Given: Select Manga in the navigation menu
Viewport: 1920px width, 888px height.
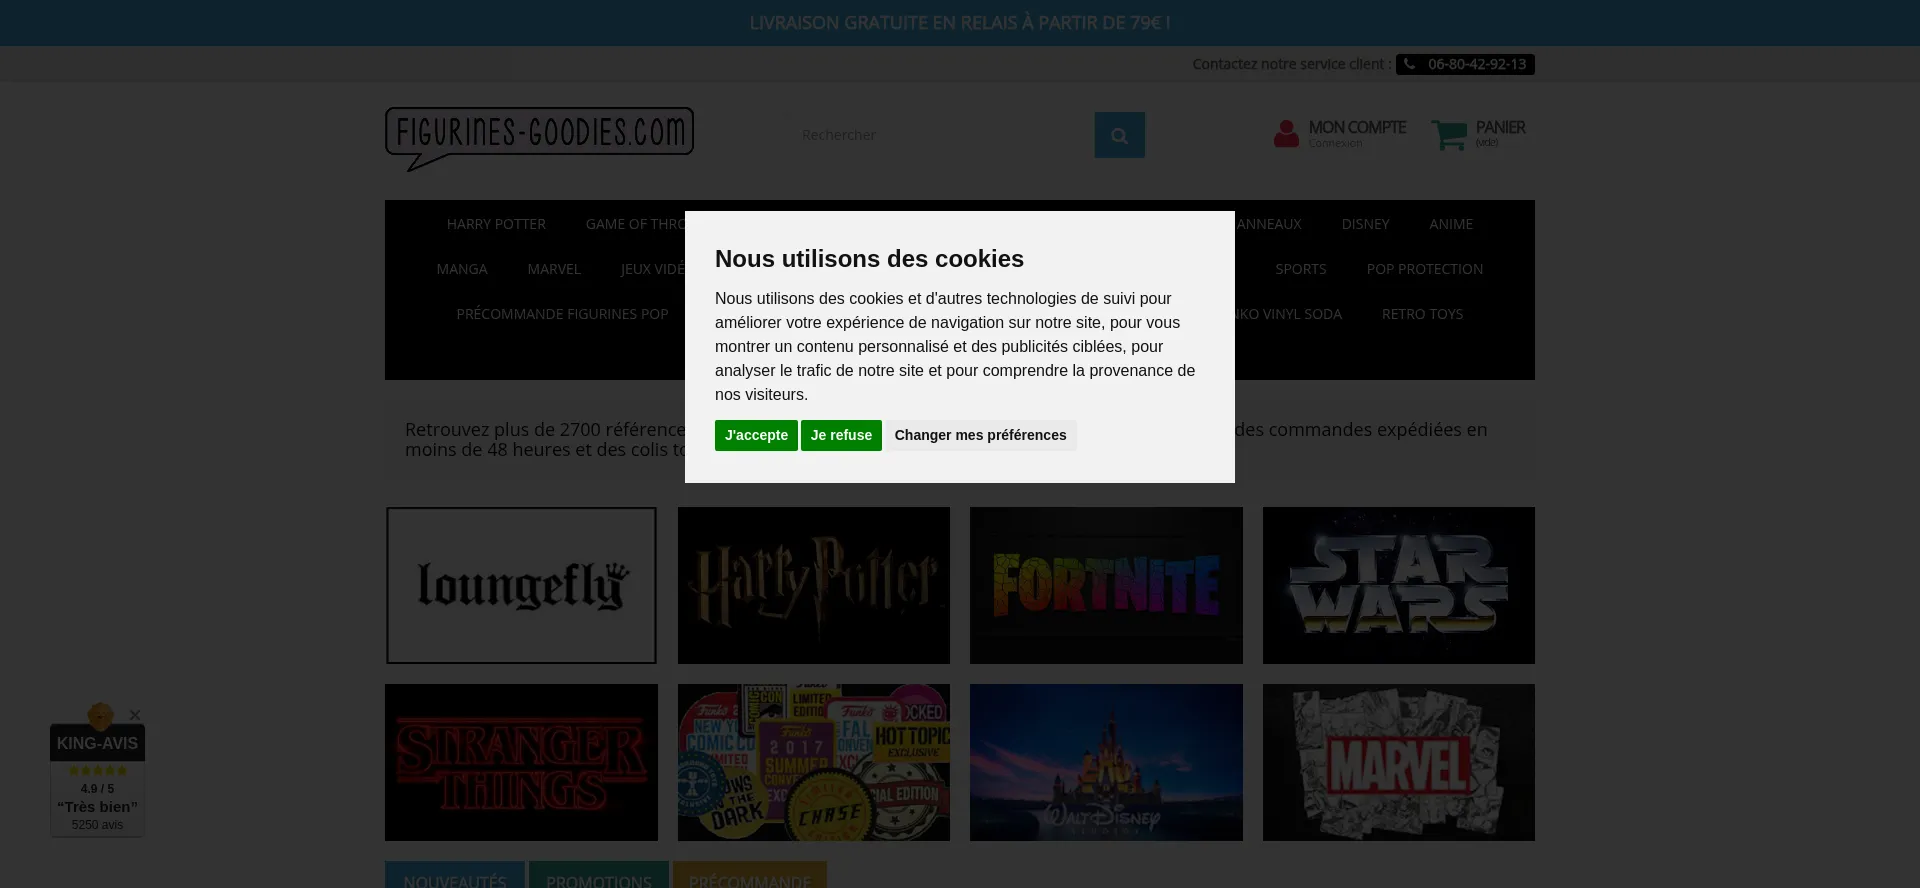Looking at the screenshot, I should 462,269.
